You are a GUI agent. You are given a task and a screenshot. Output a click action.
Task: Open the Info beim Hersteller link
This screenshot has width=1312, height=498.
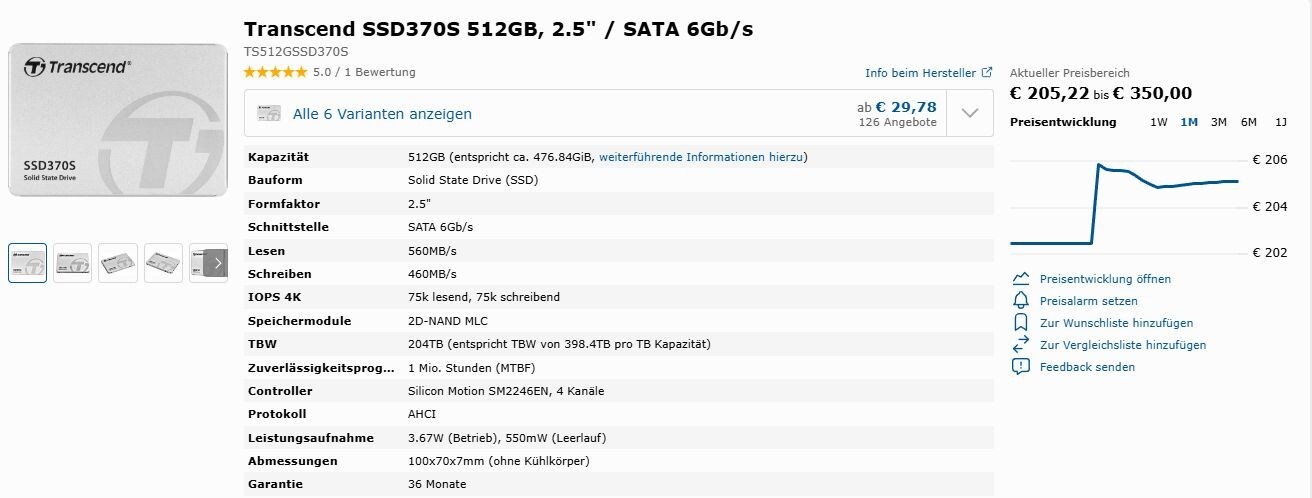coord(920,73)
